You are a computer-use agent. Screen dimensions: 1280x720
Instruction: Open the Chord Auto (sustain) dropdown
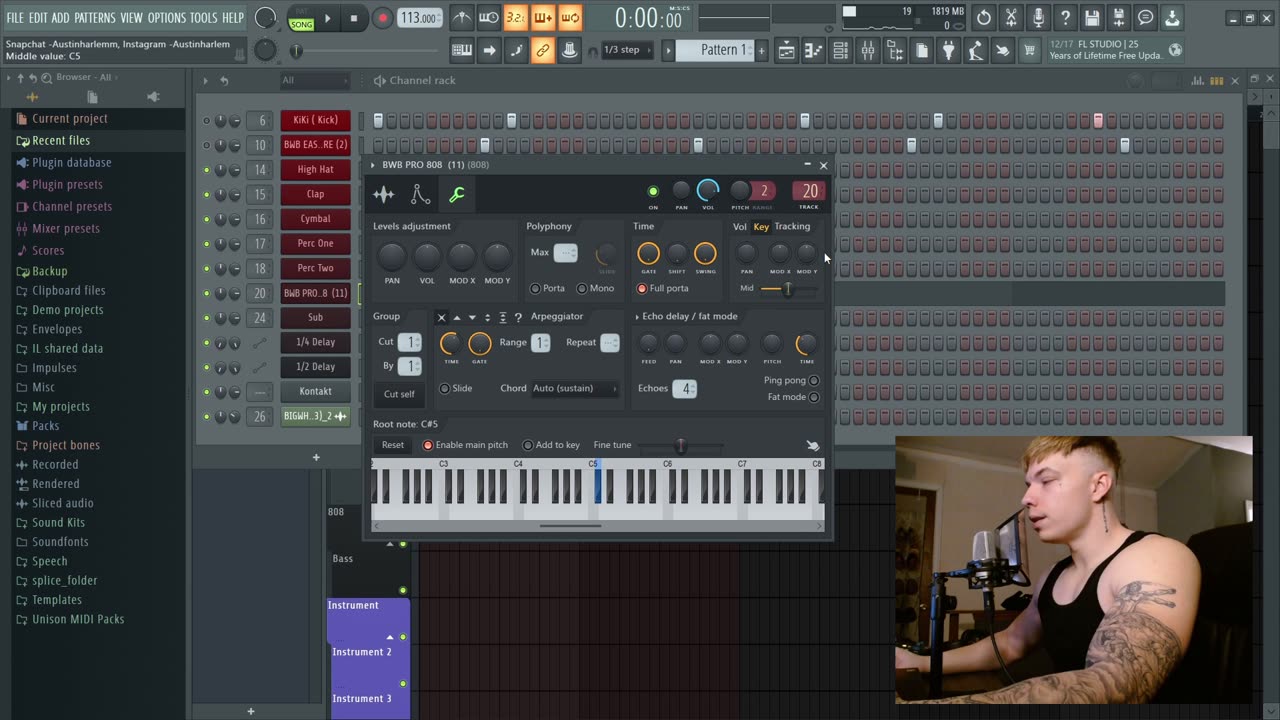575,388
